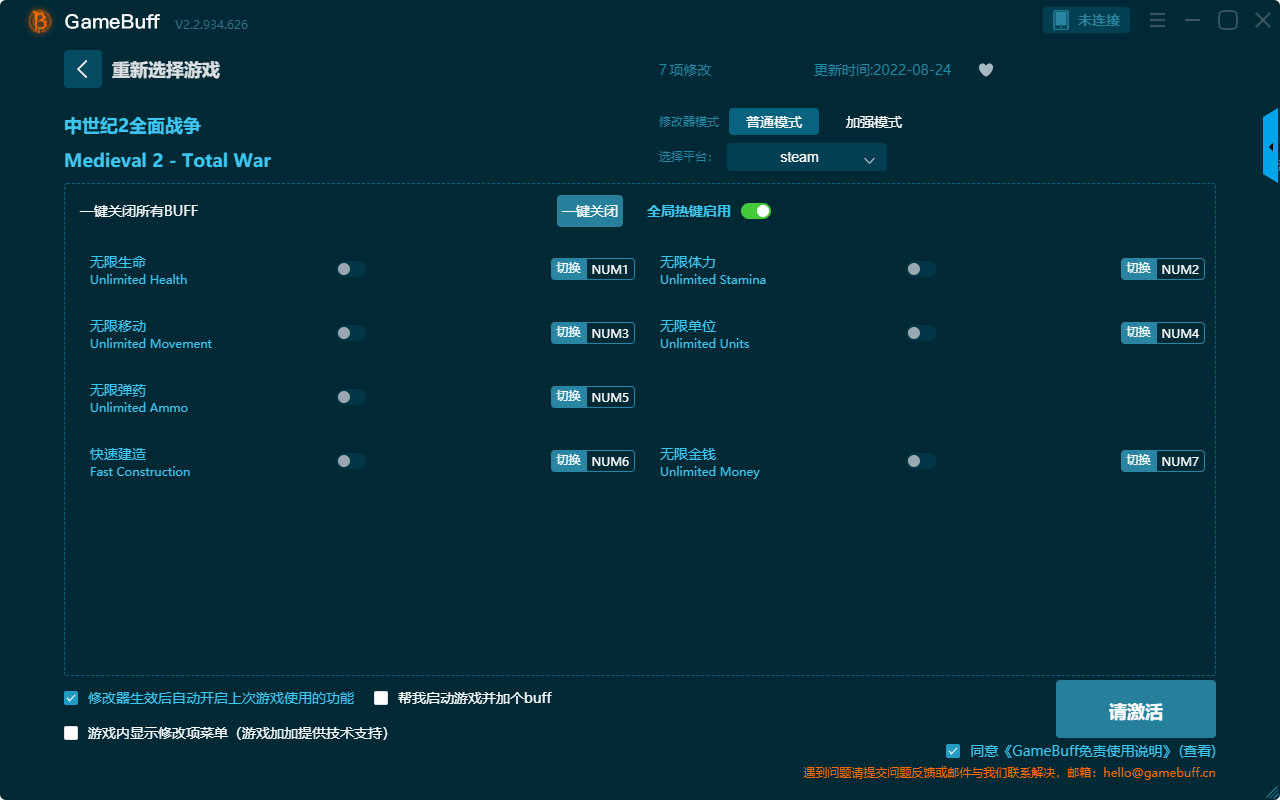This screenshot has height=800, width=1280.
Task: Click the back arrow icon
Action: (x=83, y=69)
